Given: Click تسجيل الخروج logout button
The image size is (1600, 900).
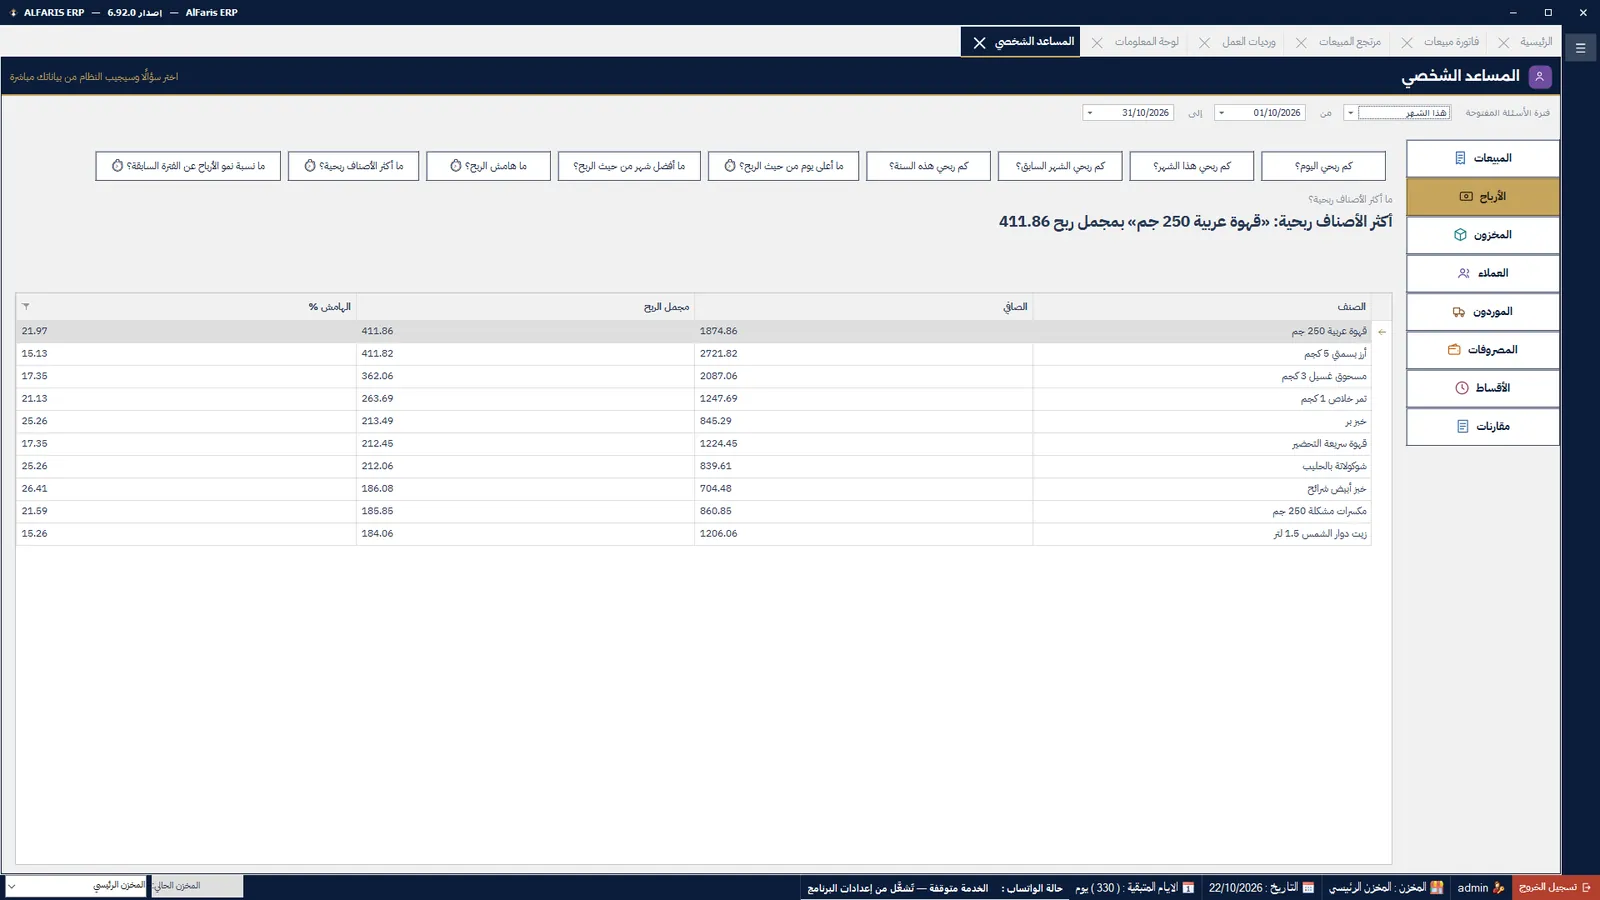Looking at the screenshot, I should click(x=1555, y=888).
